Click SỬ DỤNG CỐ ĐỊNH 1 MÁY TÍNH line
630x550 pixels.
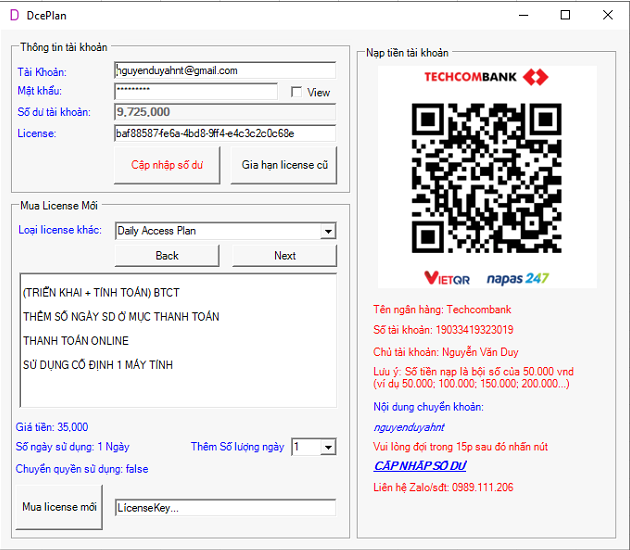click(x=98, y=365)
